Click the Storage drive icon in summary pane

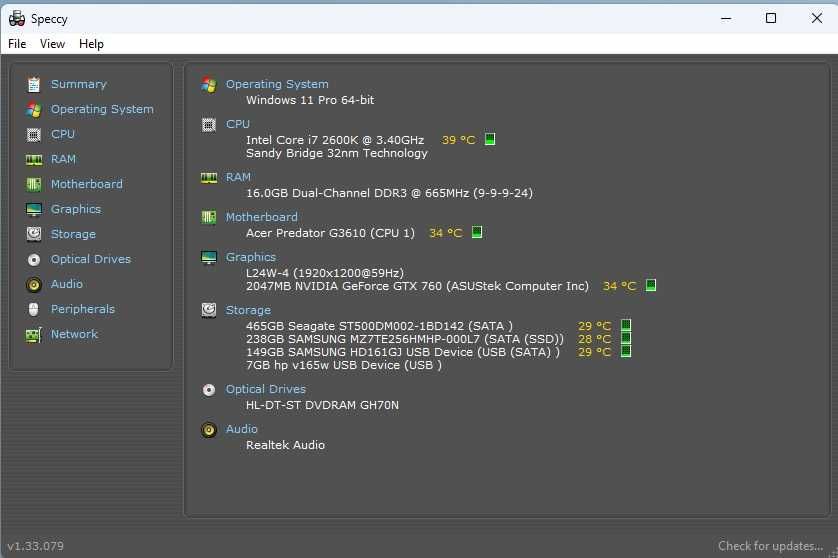click(x=209, y=310)
